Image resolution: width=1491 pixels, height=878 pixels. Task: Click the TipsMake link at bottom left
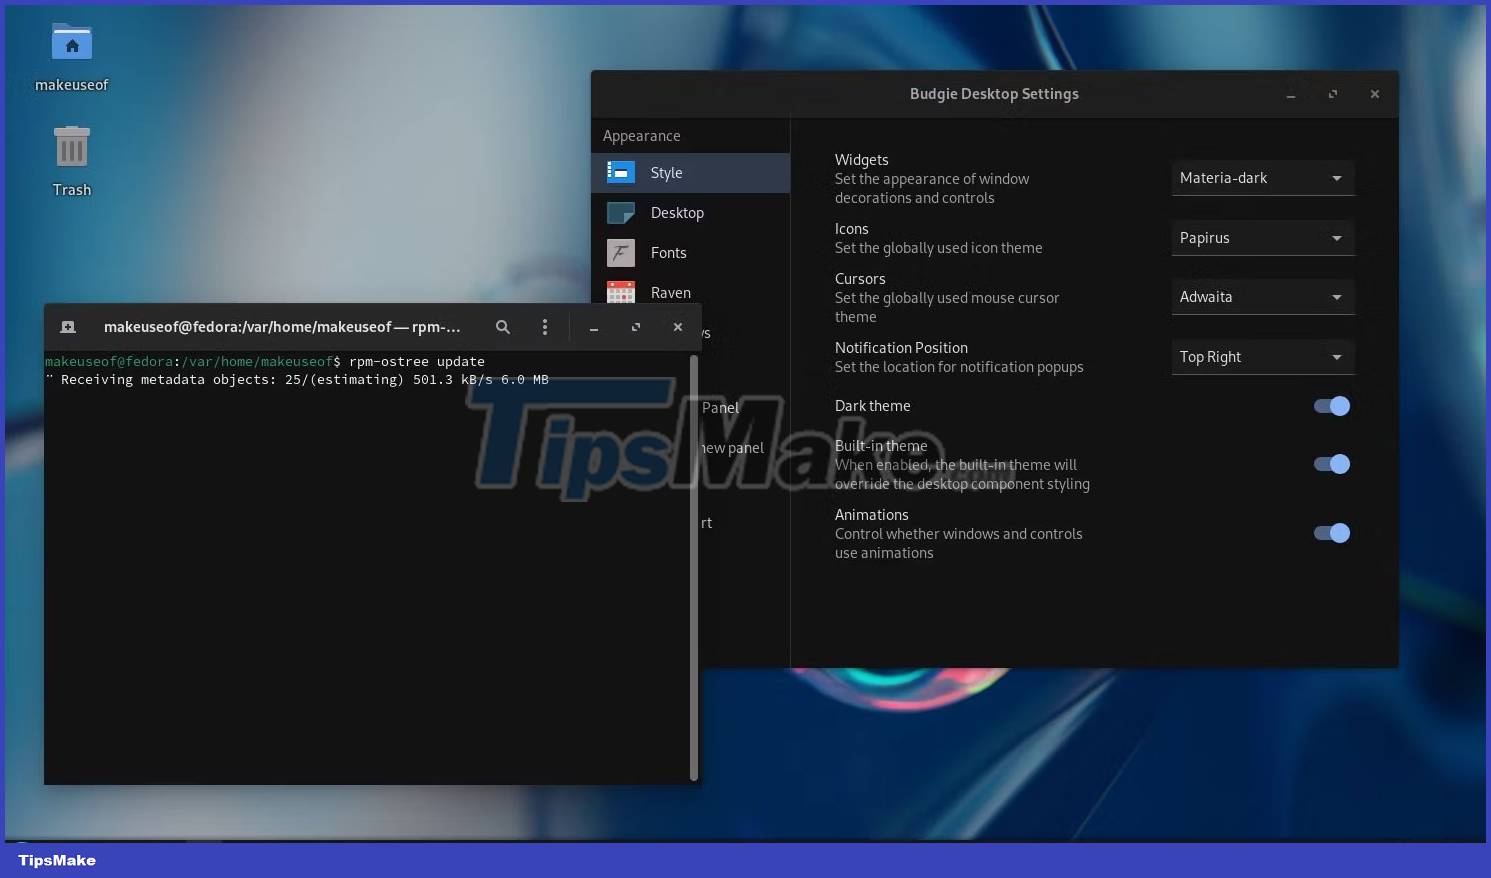click(55, 860)
